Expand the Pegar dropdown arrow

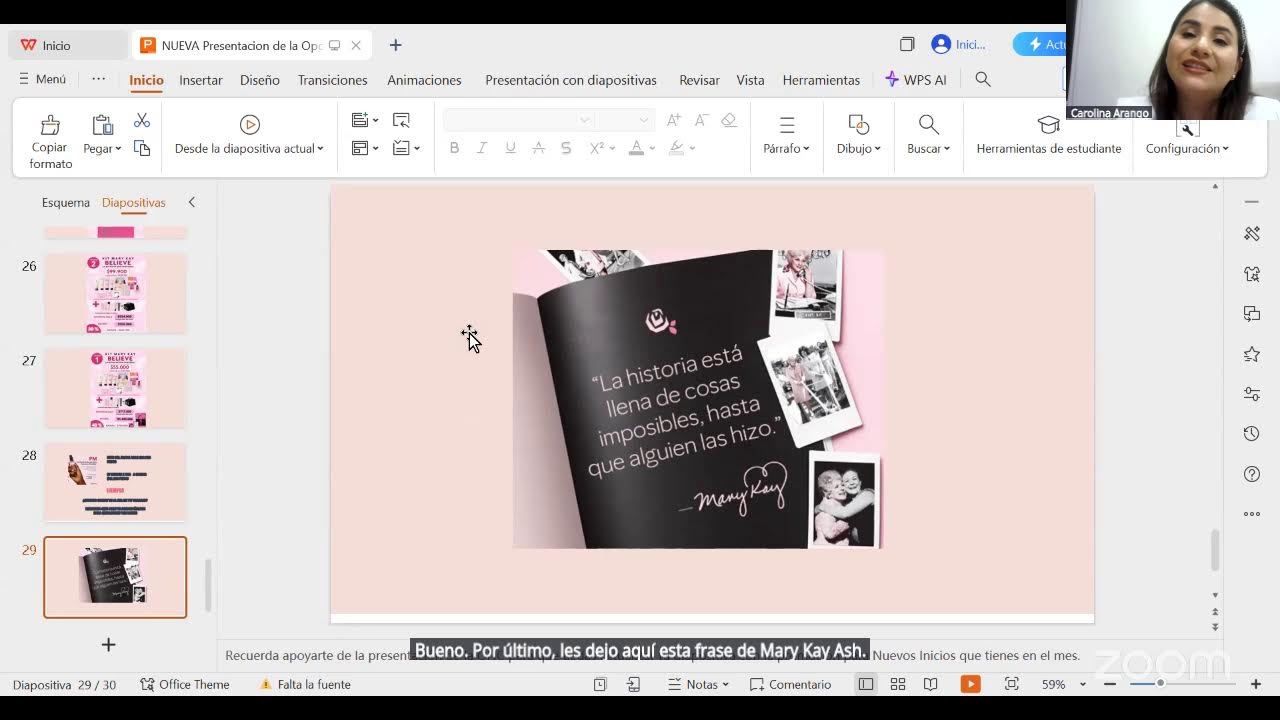pos(118,149)
